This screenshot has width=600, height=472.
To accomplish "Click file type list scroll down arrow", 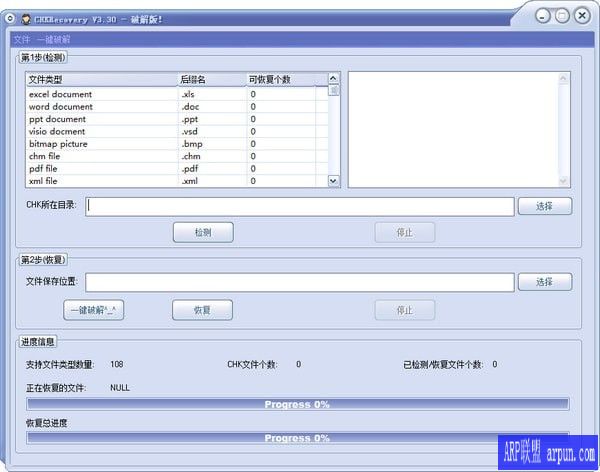I will click(x=334, y=181).
